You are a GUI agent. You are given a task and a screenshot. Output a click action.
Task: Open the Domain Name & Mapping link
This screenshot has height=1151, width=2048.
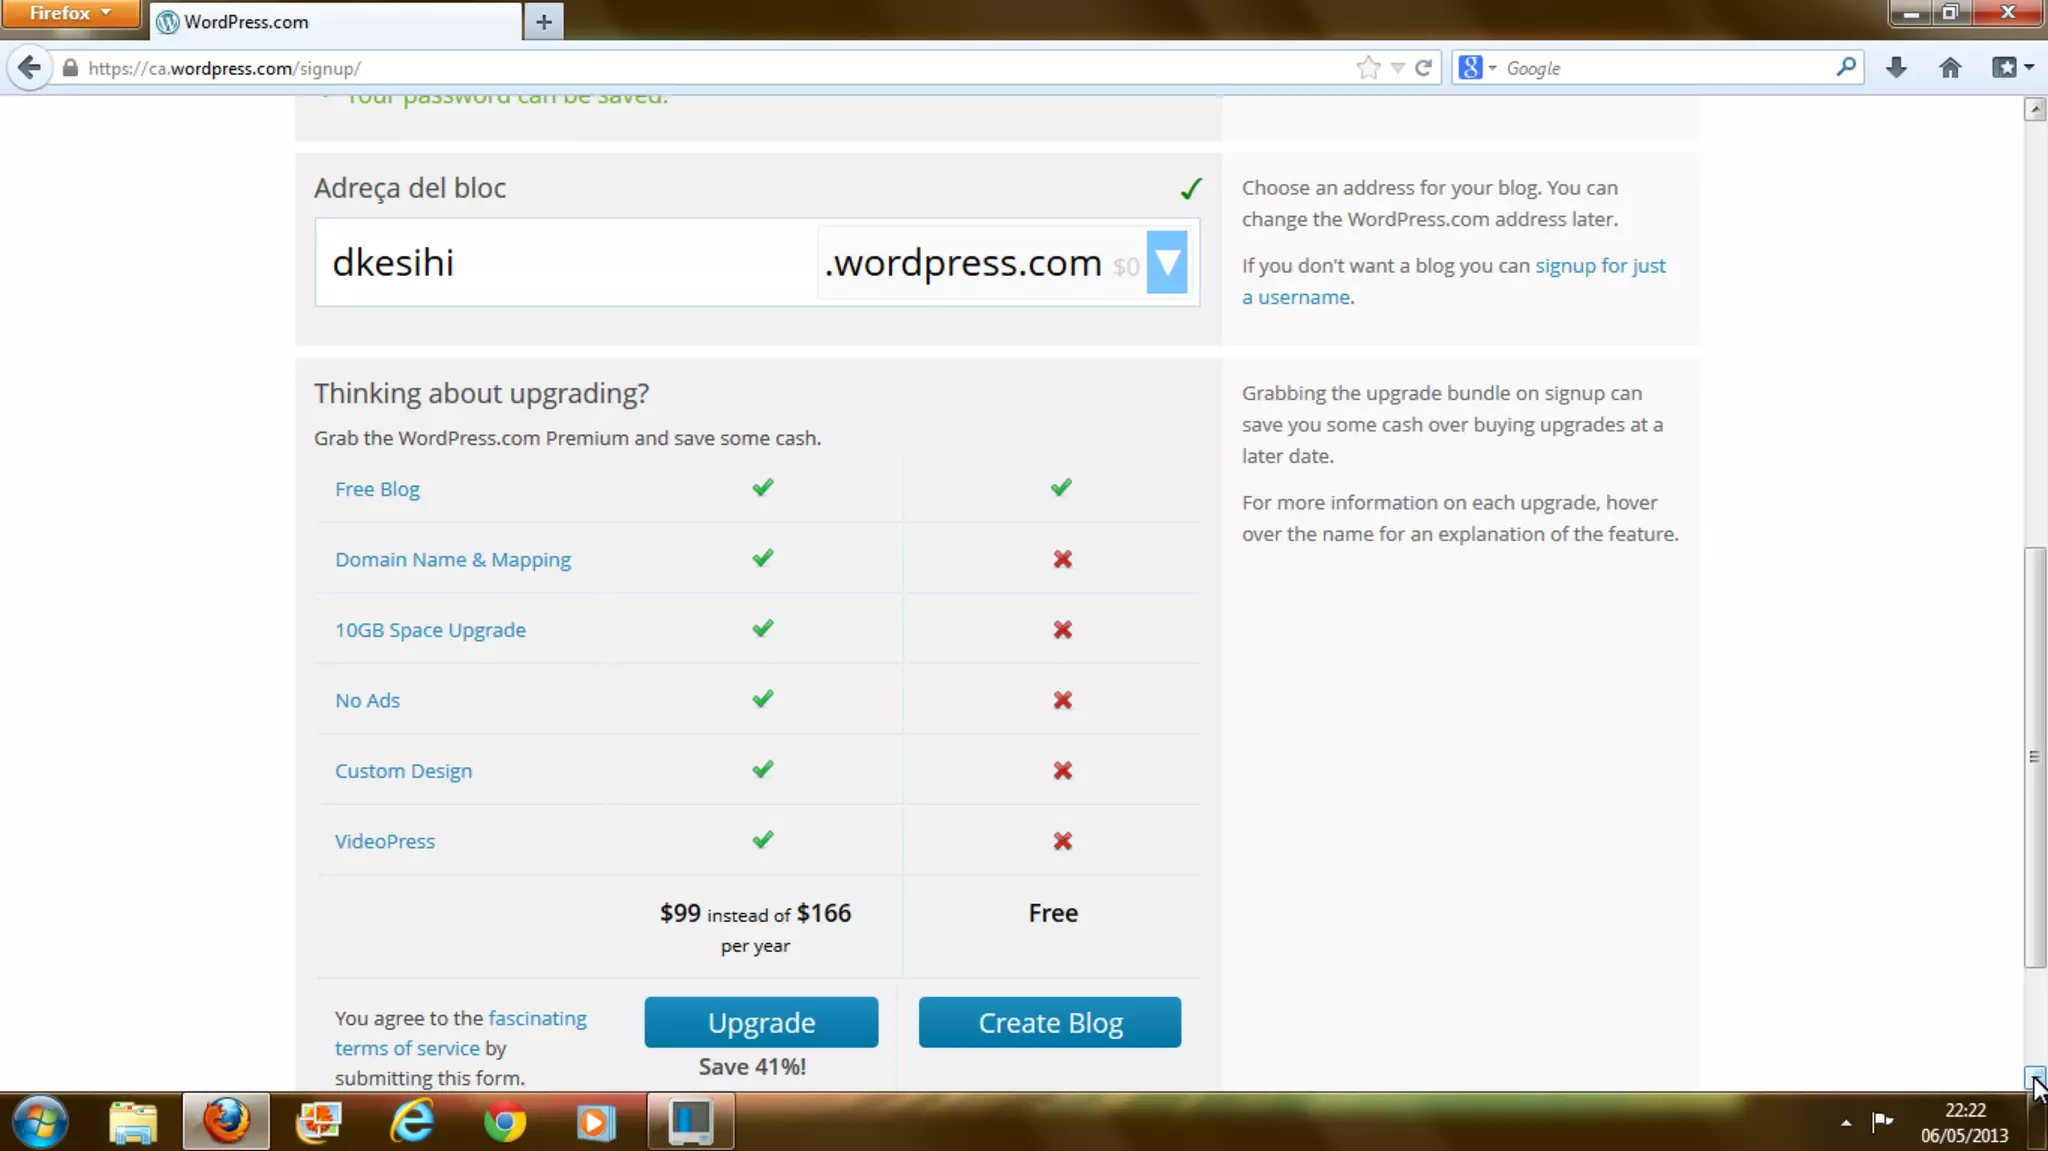point(453,560)
